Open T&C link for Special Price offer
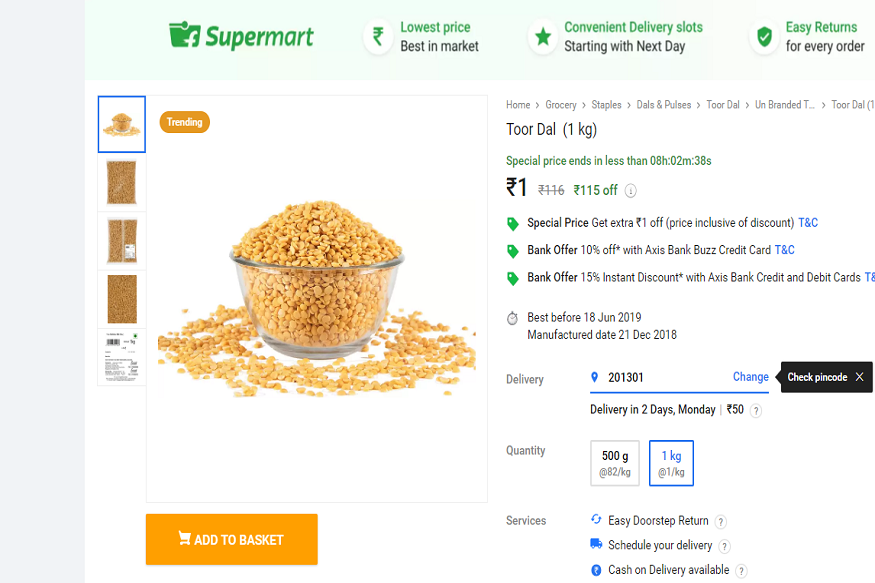This screenshot has height=583, width=875. 807,223
